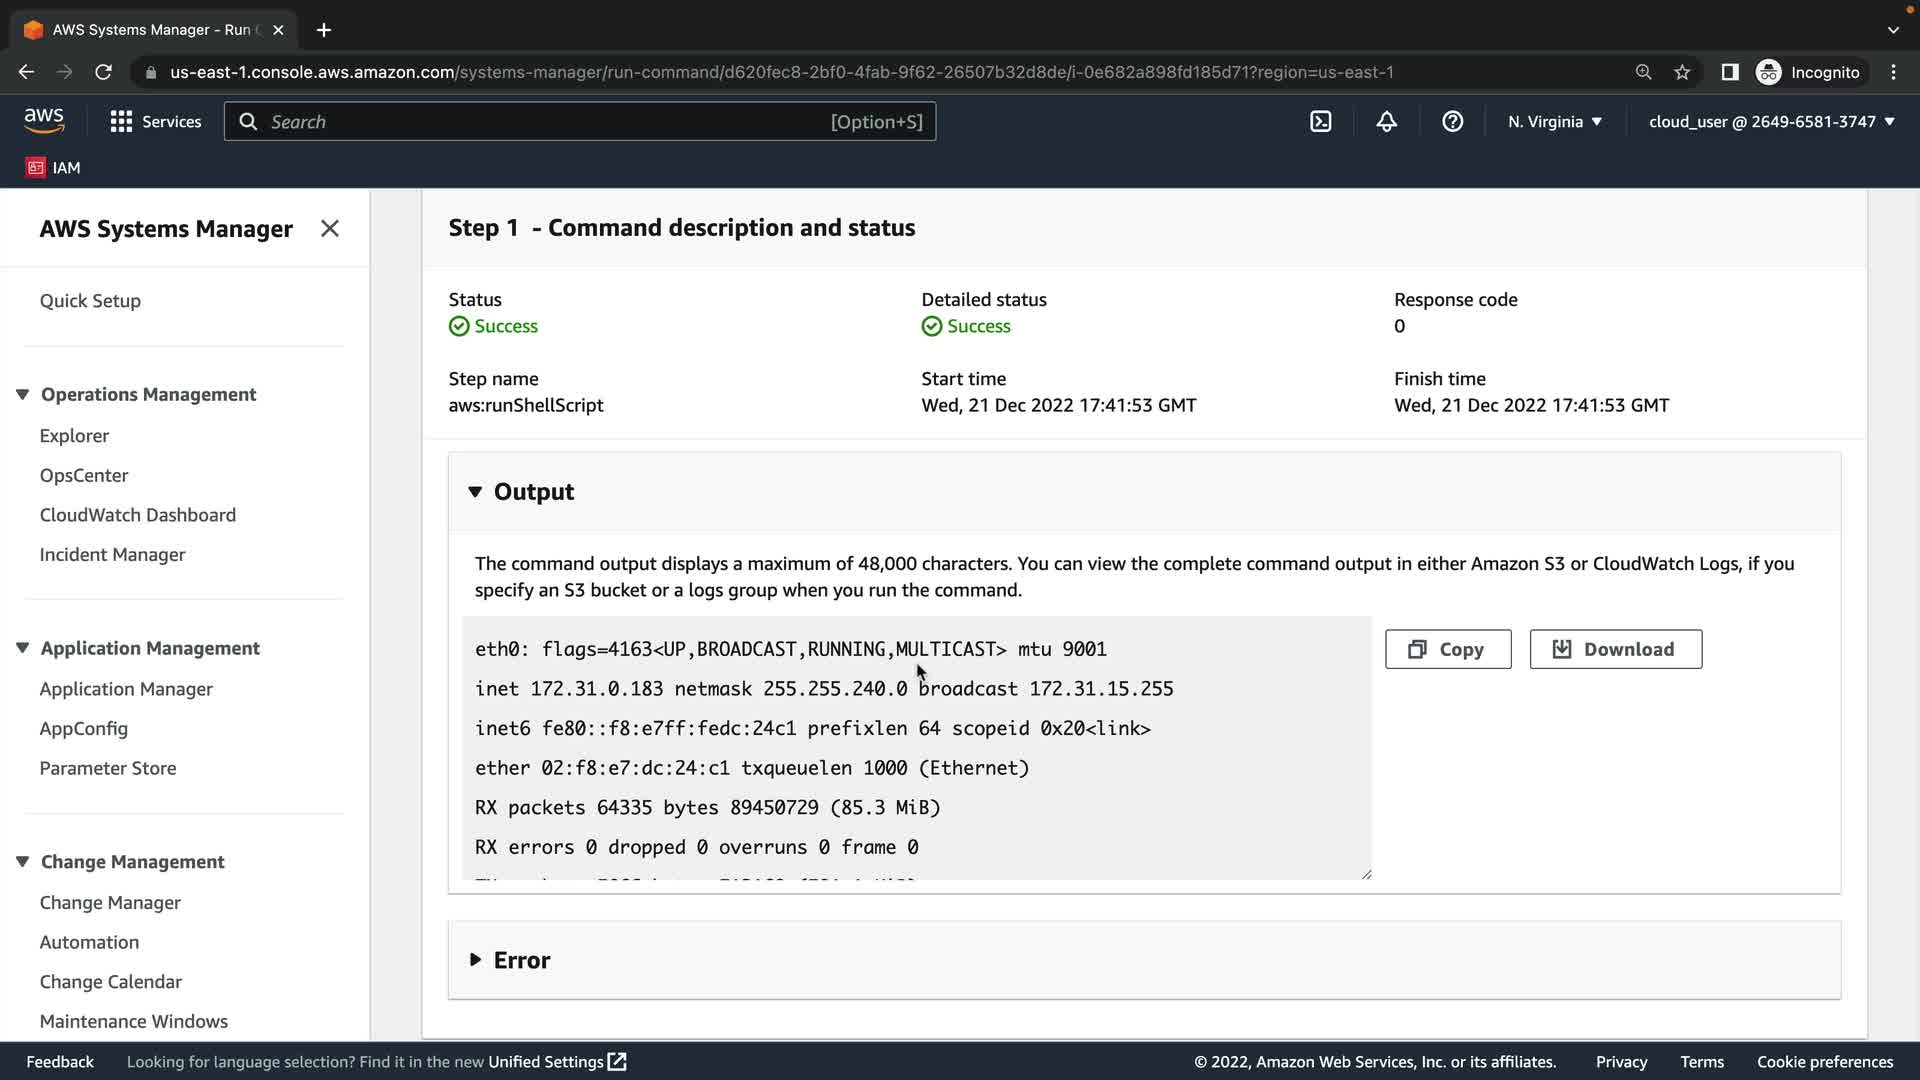Image resolution: width=1920 pixels, height=1080 pixels.
Task: Reload the browser page
Action: 103,72
